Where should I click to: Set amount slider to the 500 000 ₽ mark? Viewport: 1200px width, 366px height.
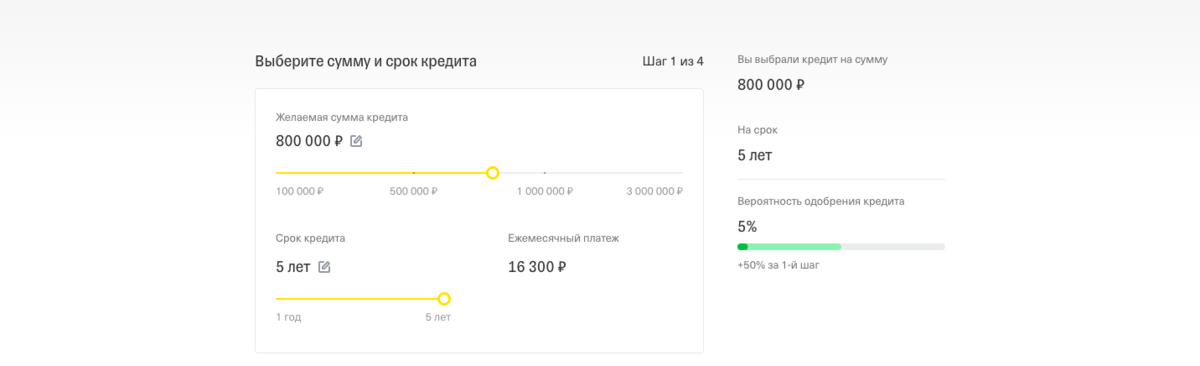(x=414, y=173)
